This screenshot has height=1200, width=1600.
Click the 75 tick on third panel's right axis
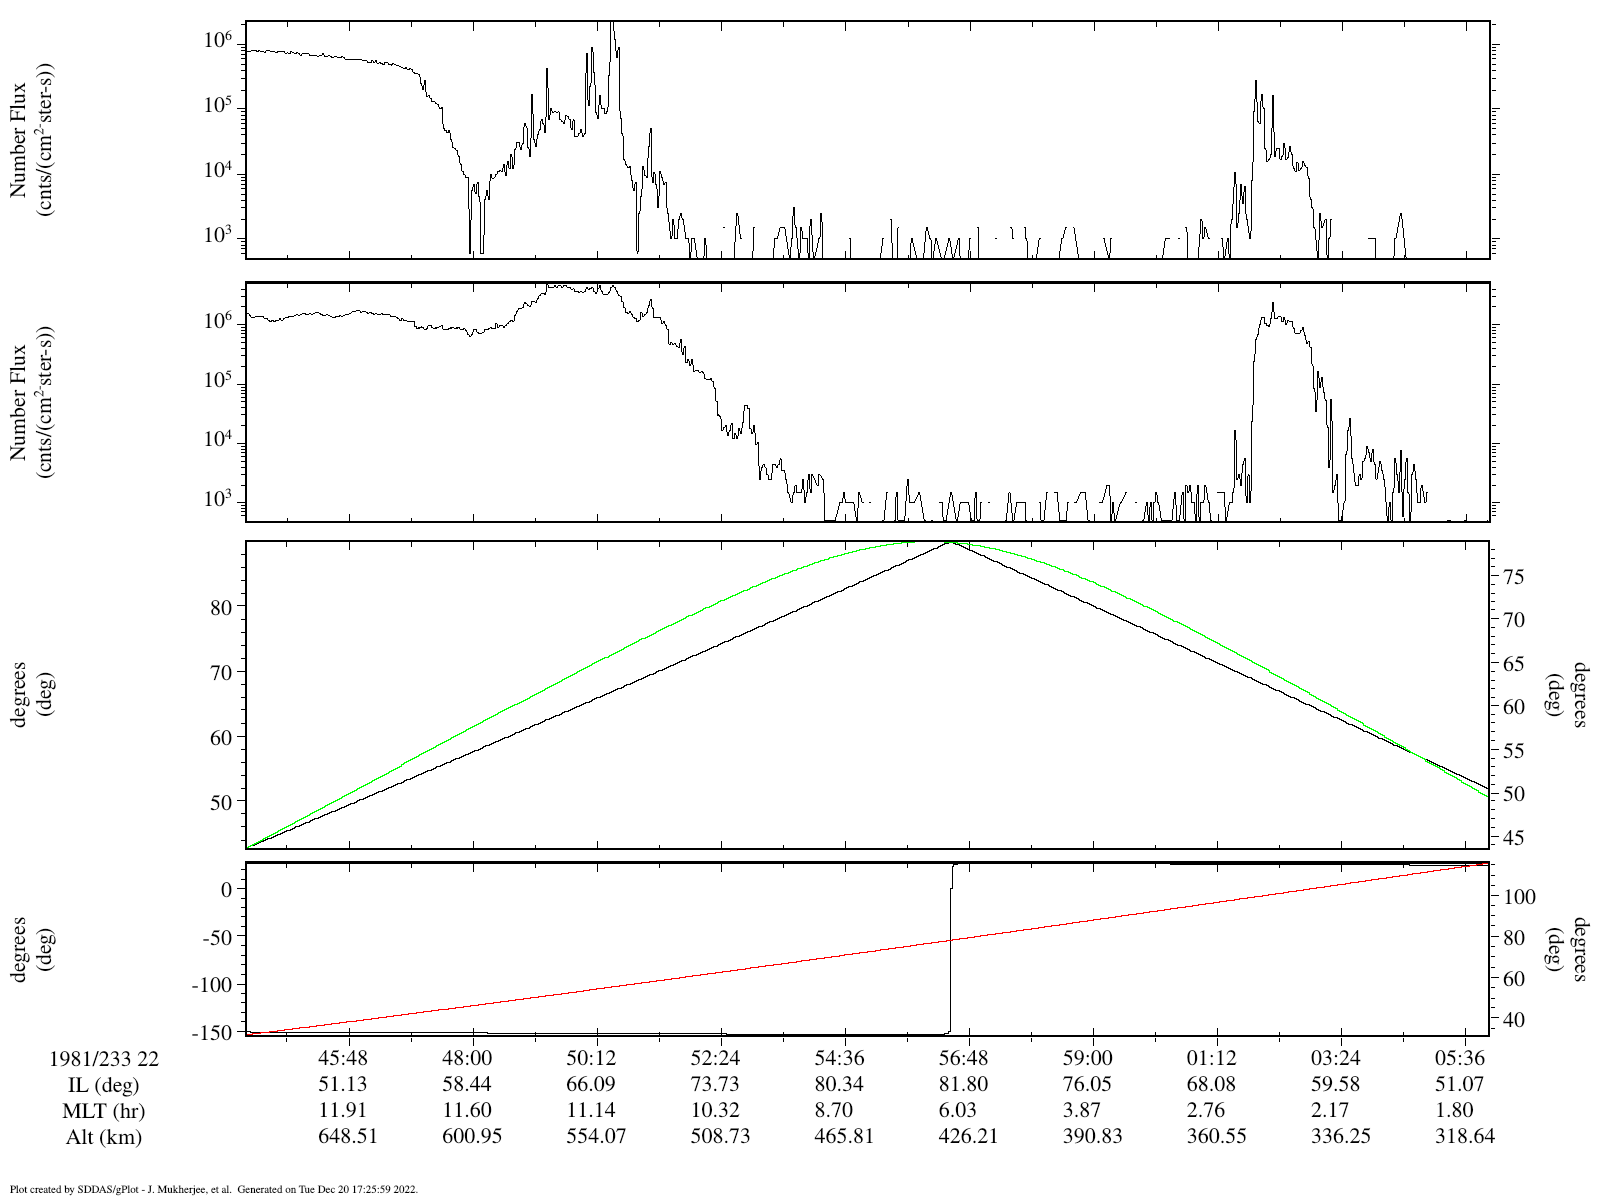pyautogui.click(x=1514, y=577)
